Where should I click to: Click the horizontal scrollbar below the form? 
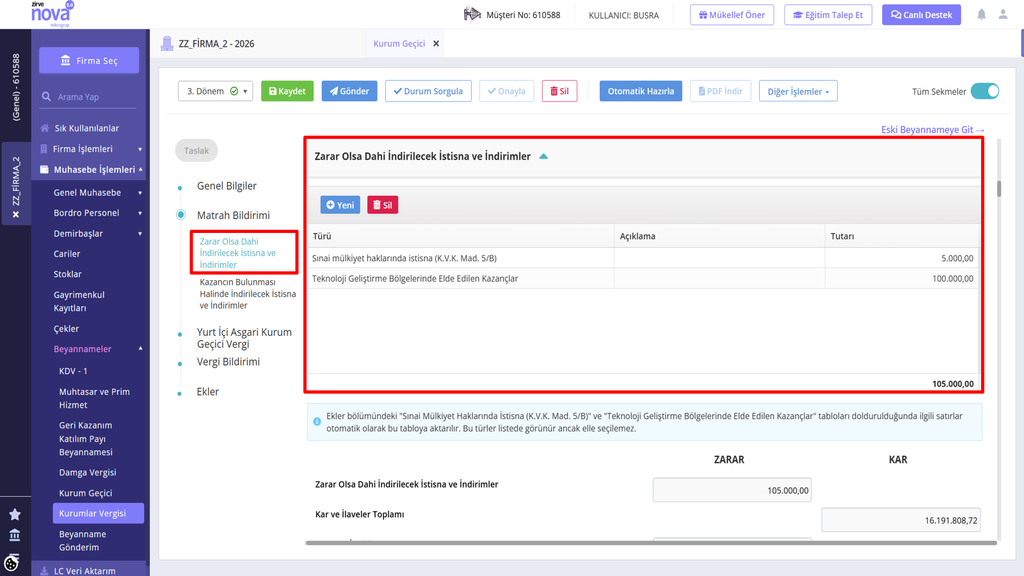point(651,542)
